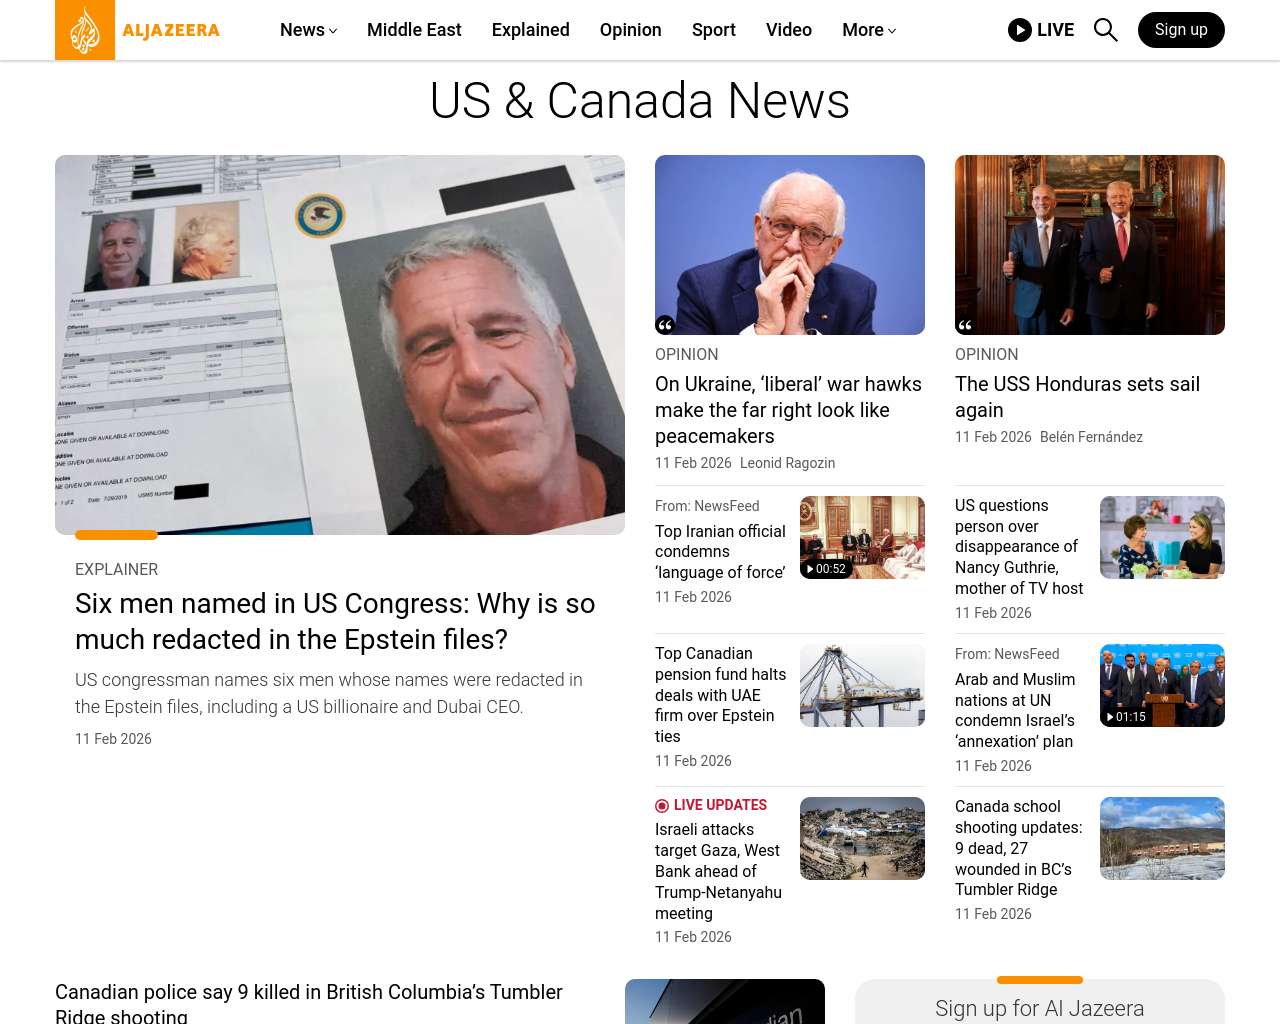The image size is (1280, 1024).
Task: Open Canada school shooting updates article
Action: point(1018,848)
